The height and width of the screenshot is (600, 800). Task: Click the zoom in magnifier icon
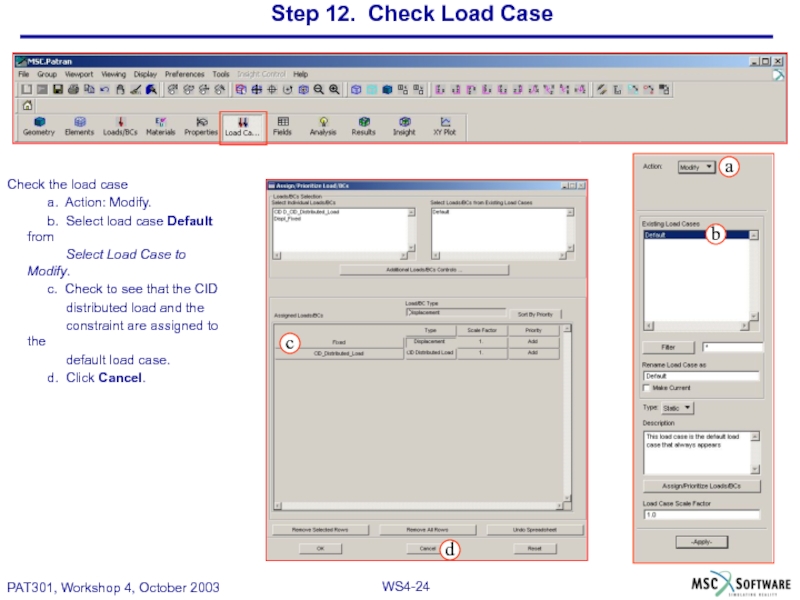coord(334,90)
